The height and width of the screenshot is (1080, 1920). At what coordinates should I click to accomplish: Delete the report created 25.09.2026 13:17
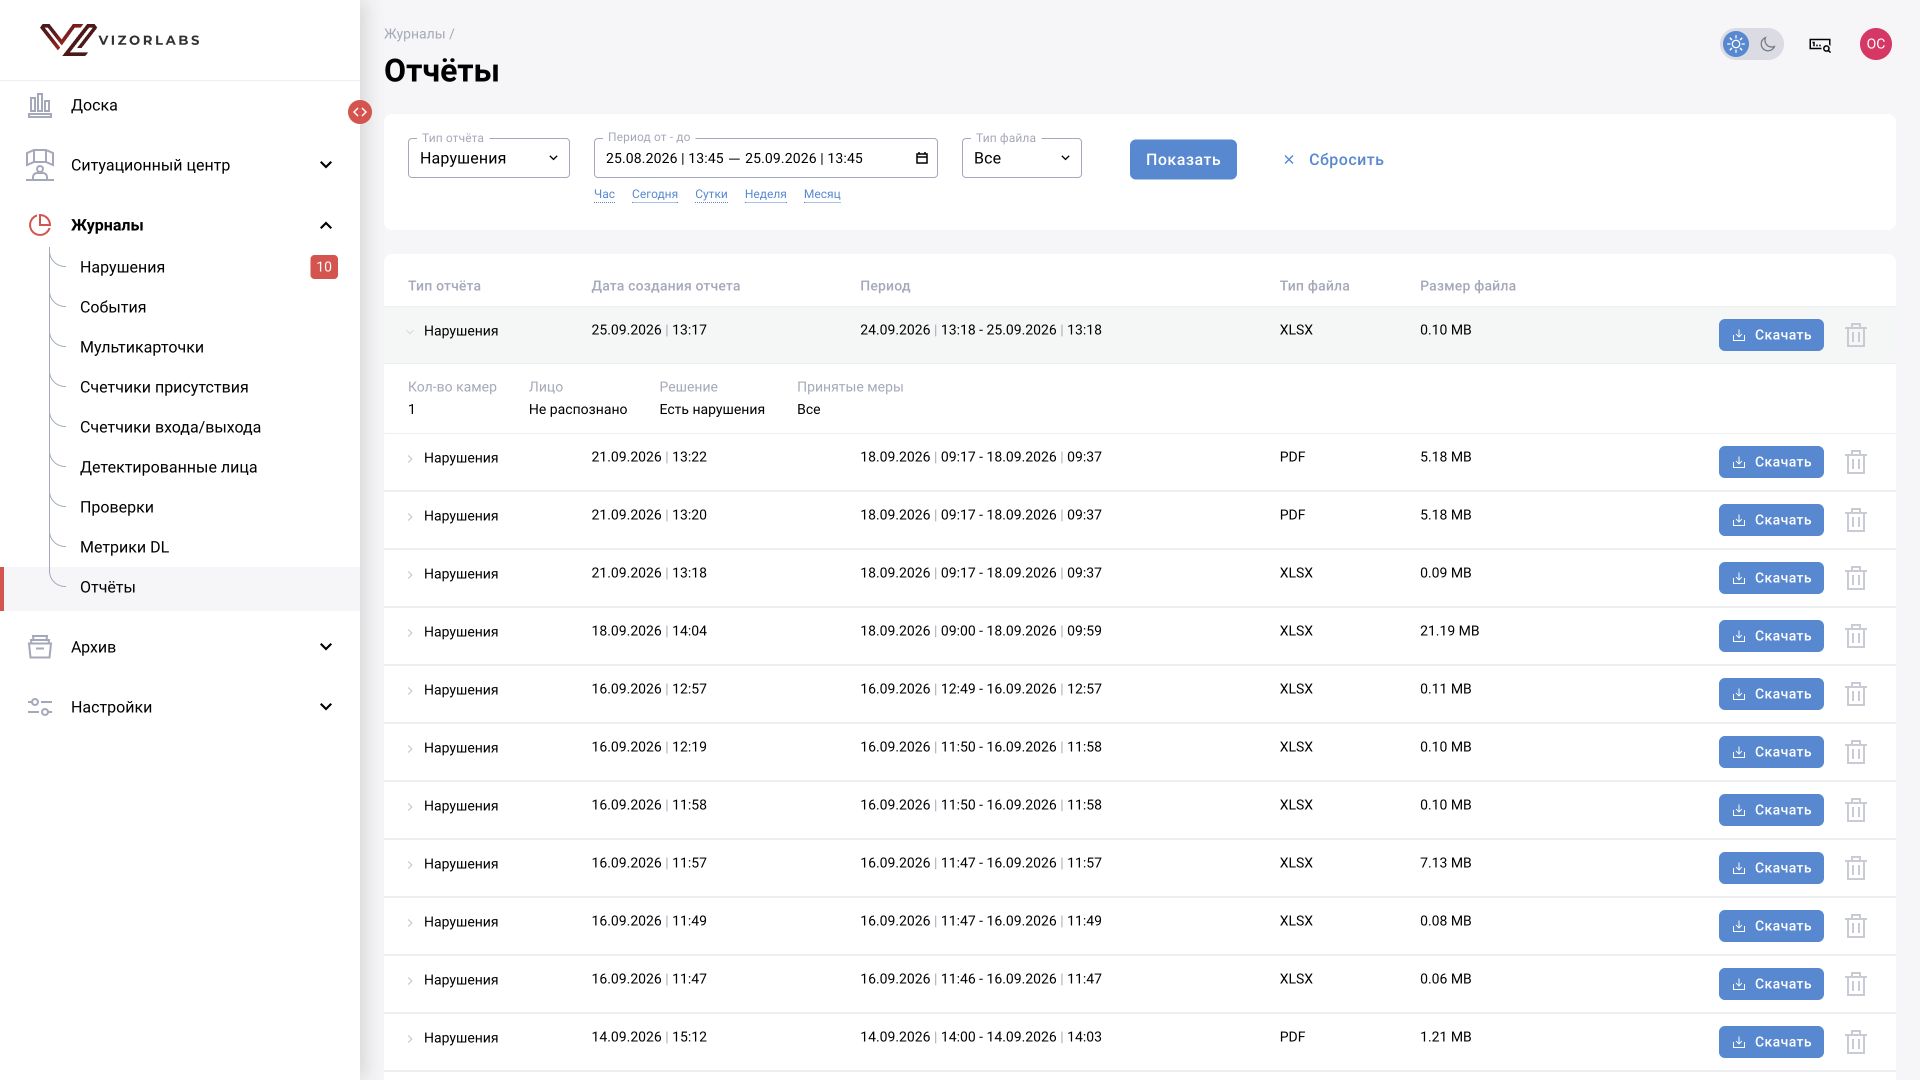pyautogui.click(x=1856, y=335)
